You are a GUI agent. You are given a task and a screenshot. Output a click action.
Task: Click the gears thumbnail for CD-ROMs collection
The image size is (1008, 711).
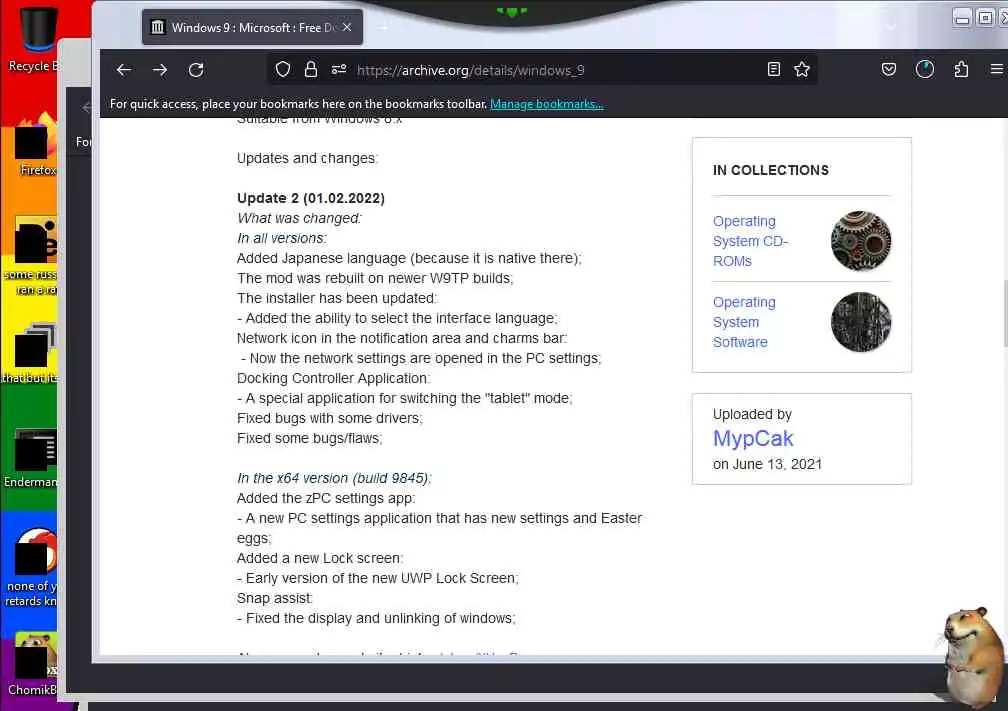tap(861, 241)
